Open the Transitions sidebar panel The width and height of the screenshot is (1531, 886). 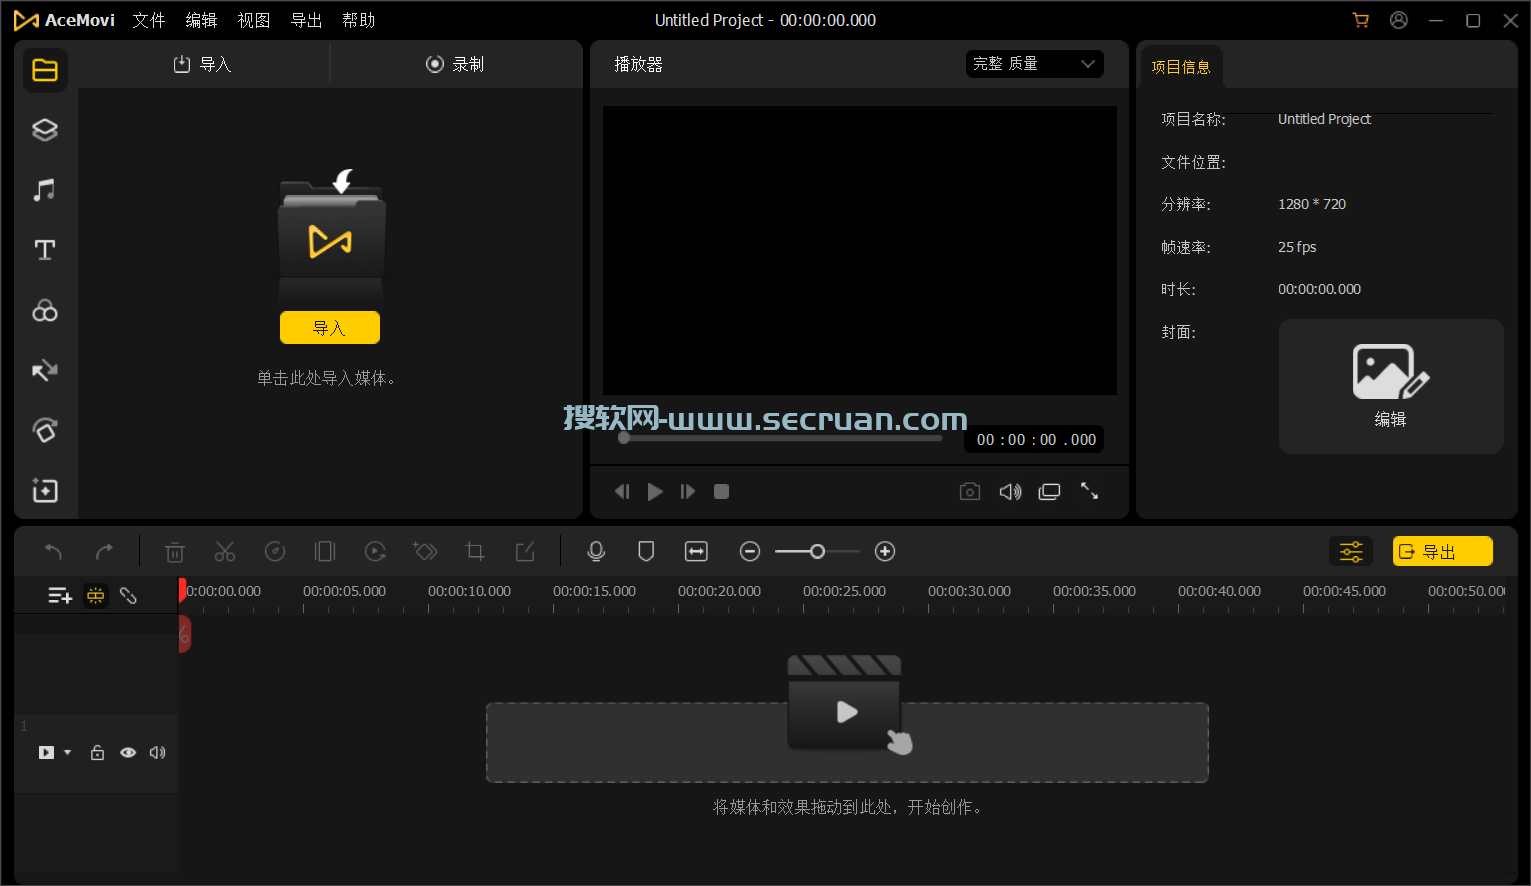pos(45,371)
